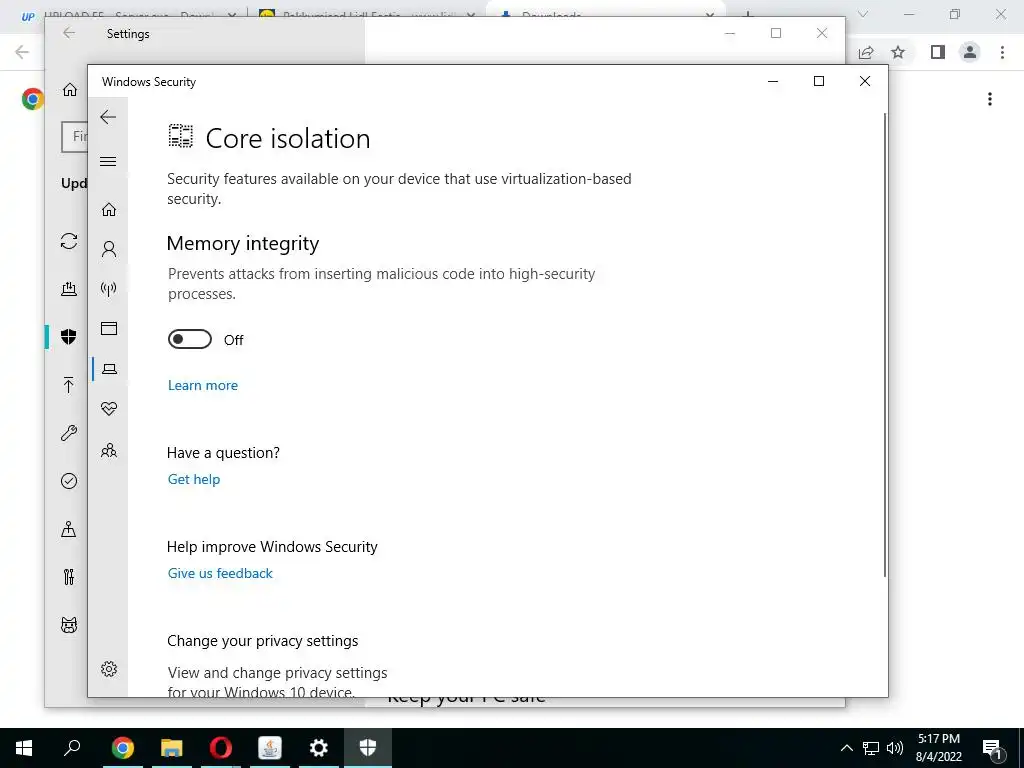Open For developers icon in Settings sidebar
This screenshot has height=768, width=1024.
click(69, 577)
